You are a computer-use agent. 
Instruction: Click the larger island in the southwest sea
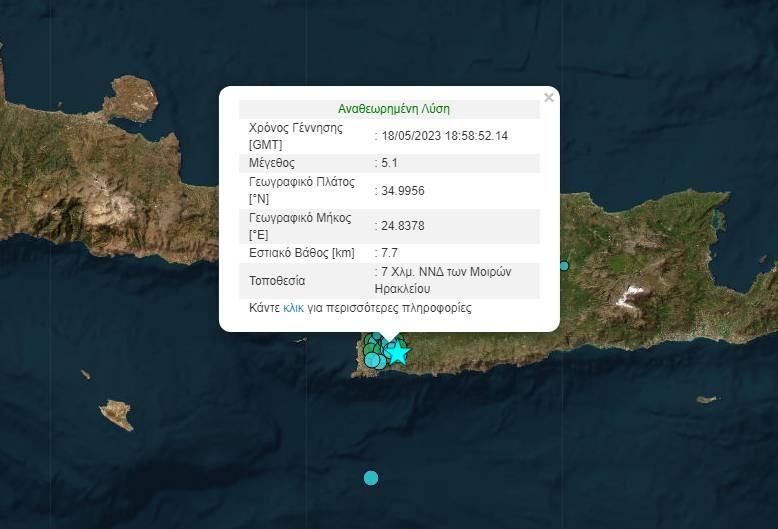[116, 413]
